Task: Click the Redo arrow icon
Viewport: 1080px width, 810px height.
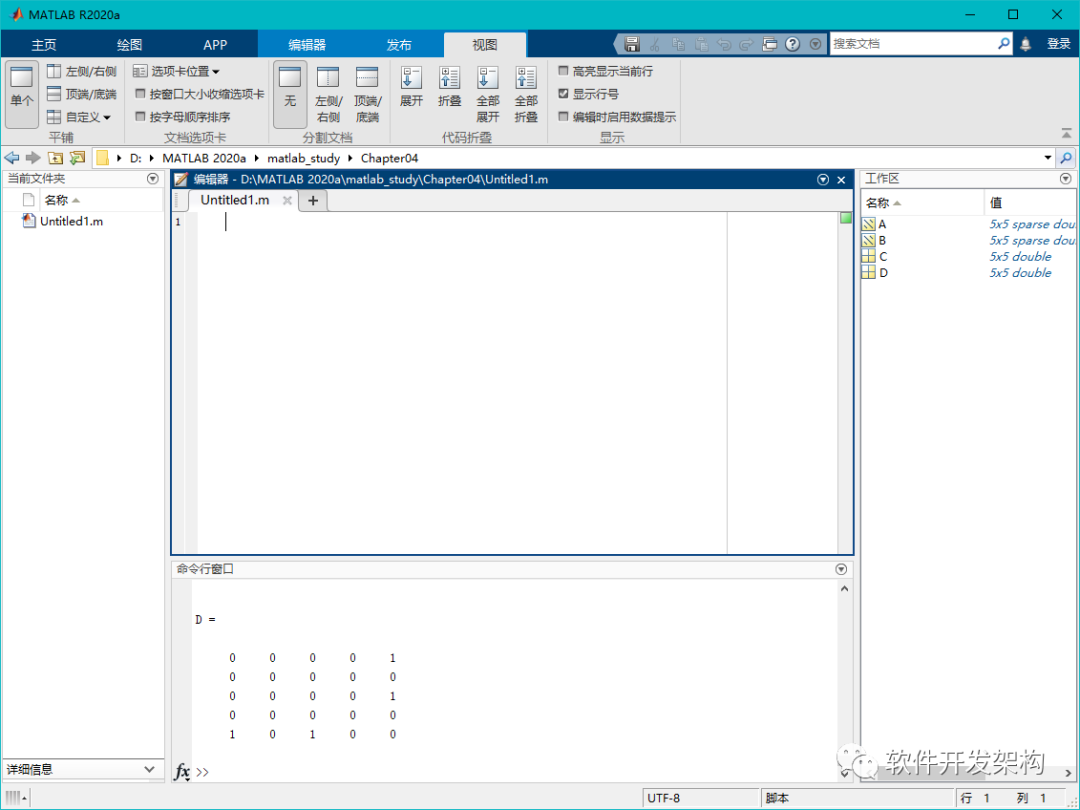Action: [x=747, y=44]
